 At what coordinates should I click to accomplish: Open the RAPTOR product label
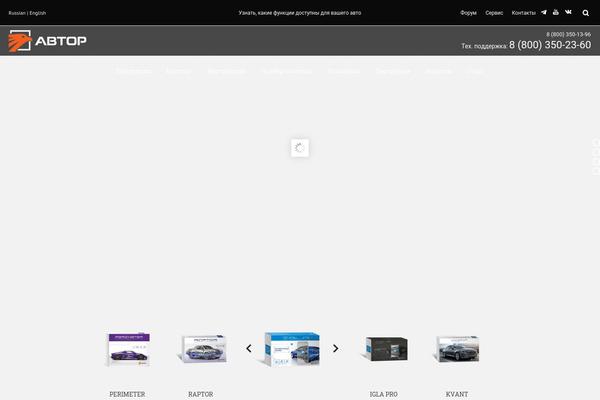point(201,394)
